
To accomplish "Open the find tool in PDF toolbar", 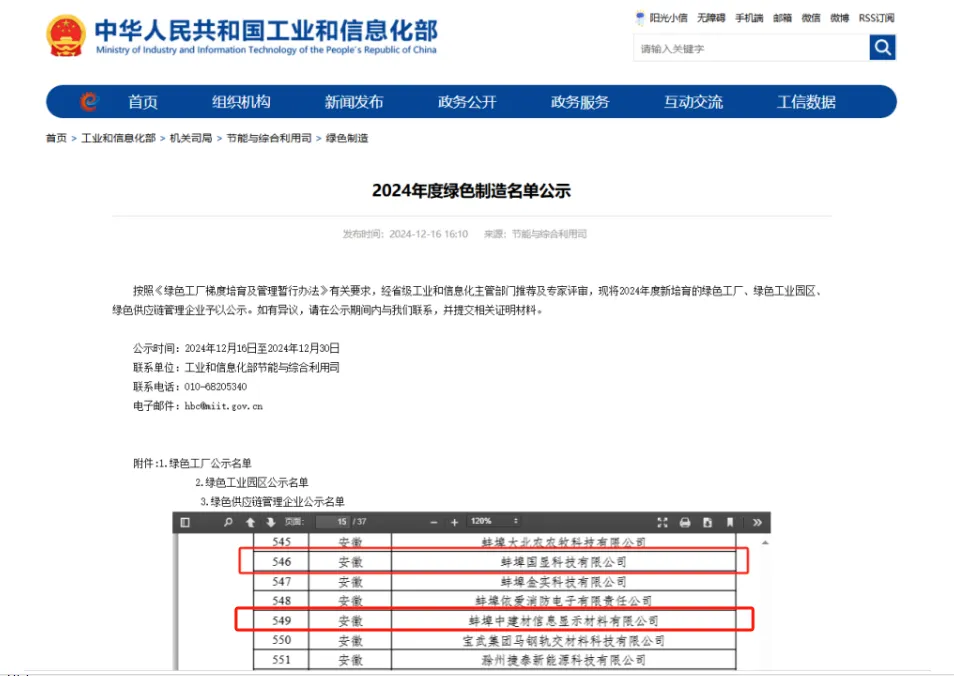I will coord(228,522).
